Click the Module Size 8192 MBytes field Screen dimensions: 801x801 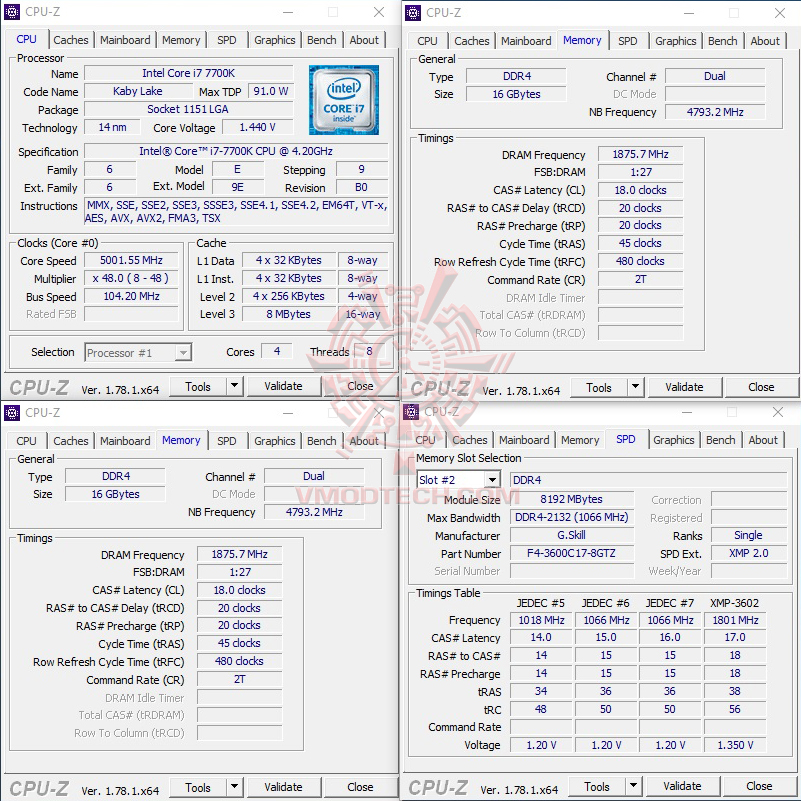tap(571, 499)
